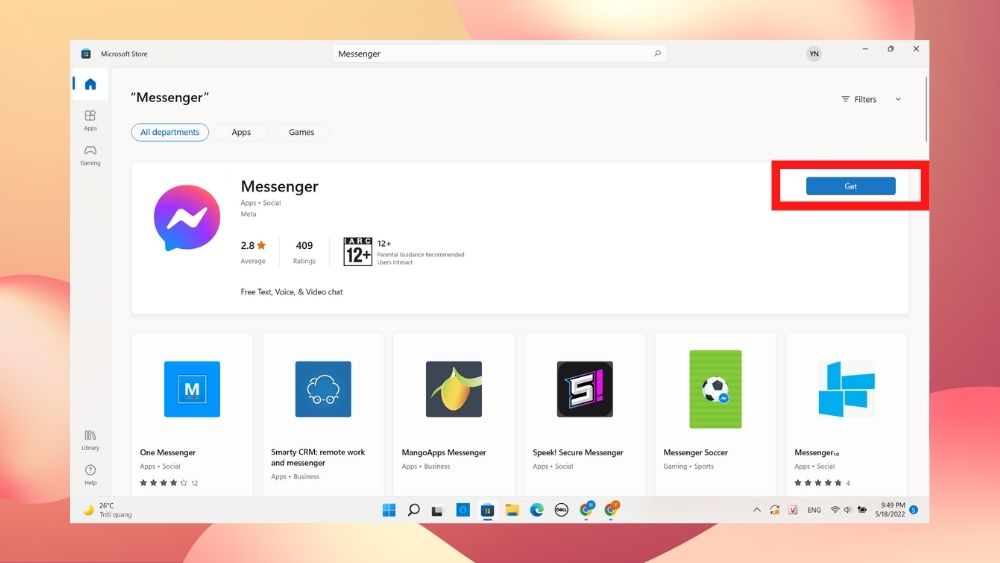The width and height of the screenshot is (1000, 563).
Task: Switch to the Apps filter tab
Action: point(241,132)
